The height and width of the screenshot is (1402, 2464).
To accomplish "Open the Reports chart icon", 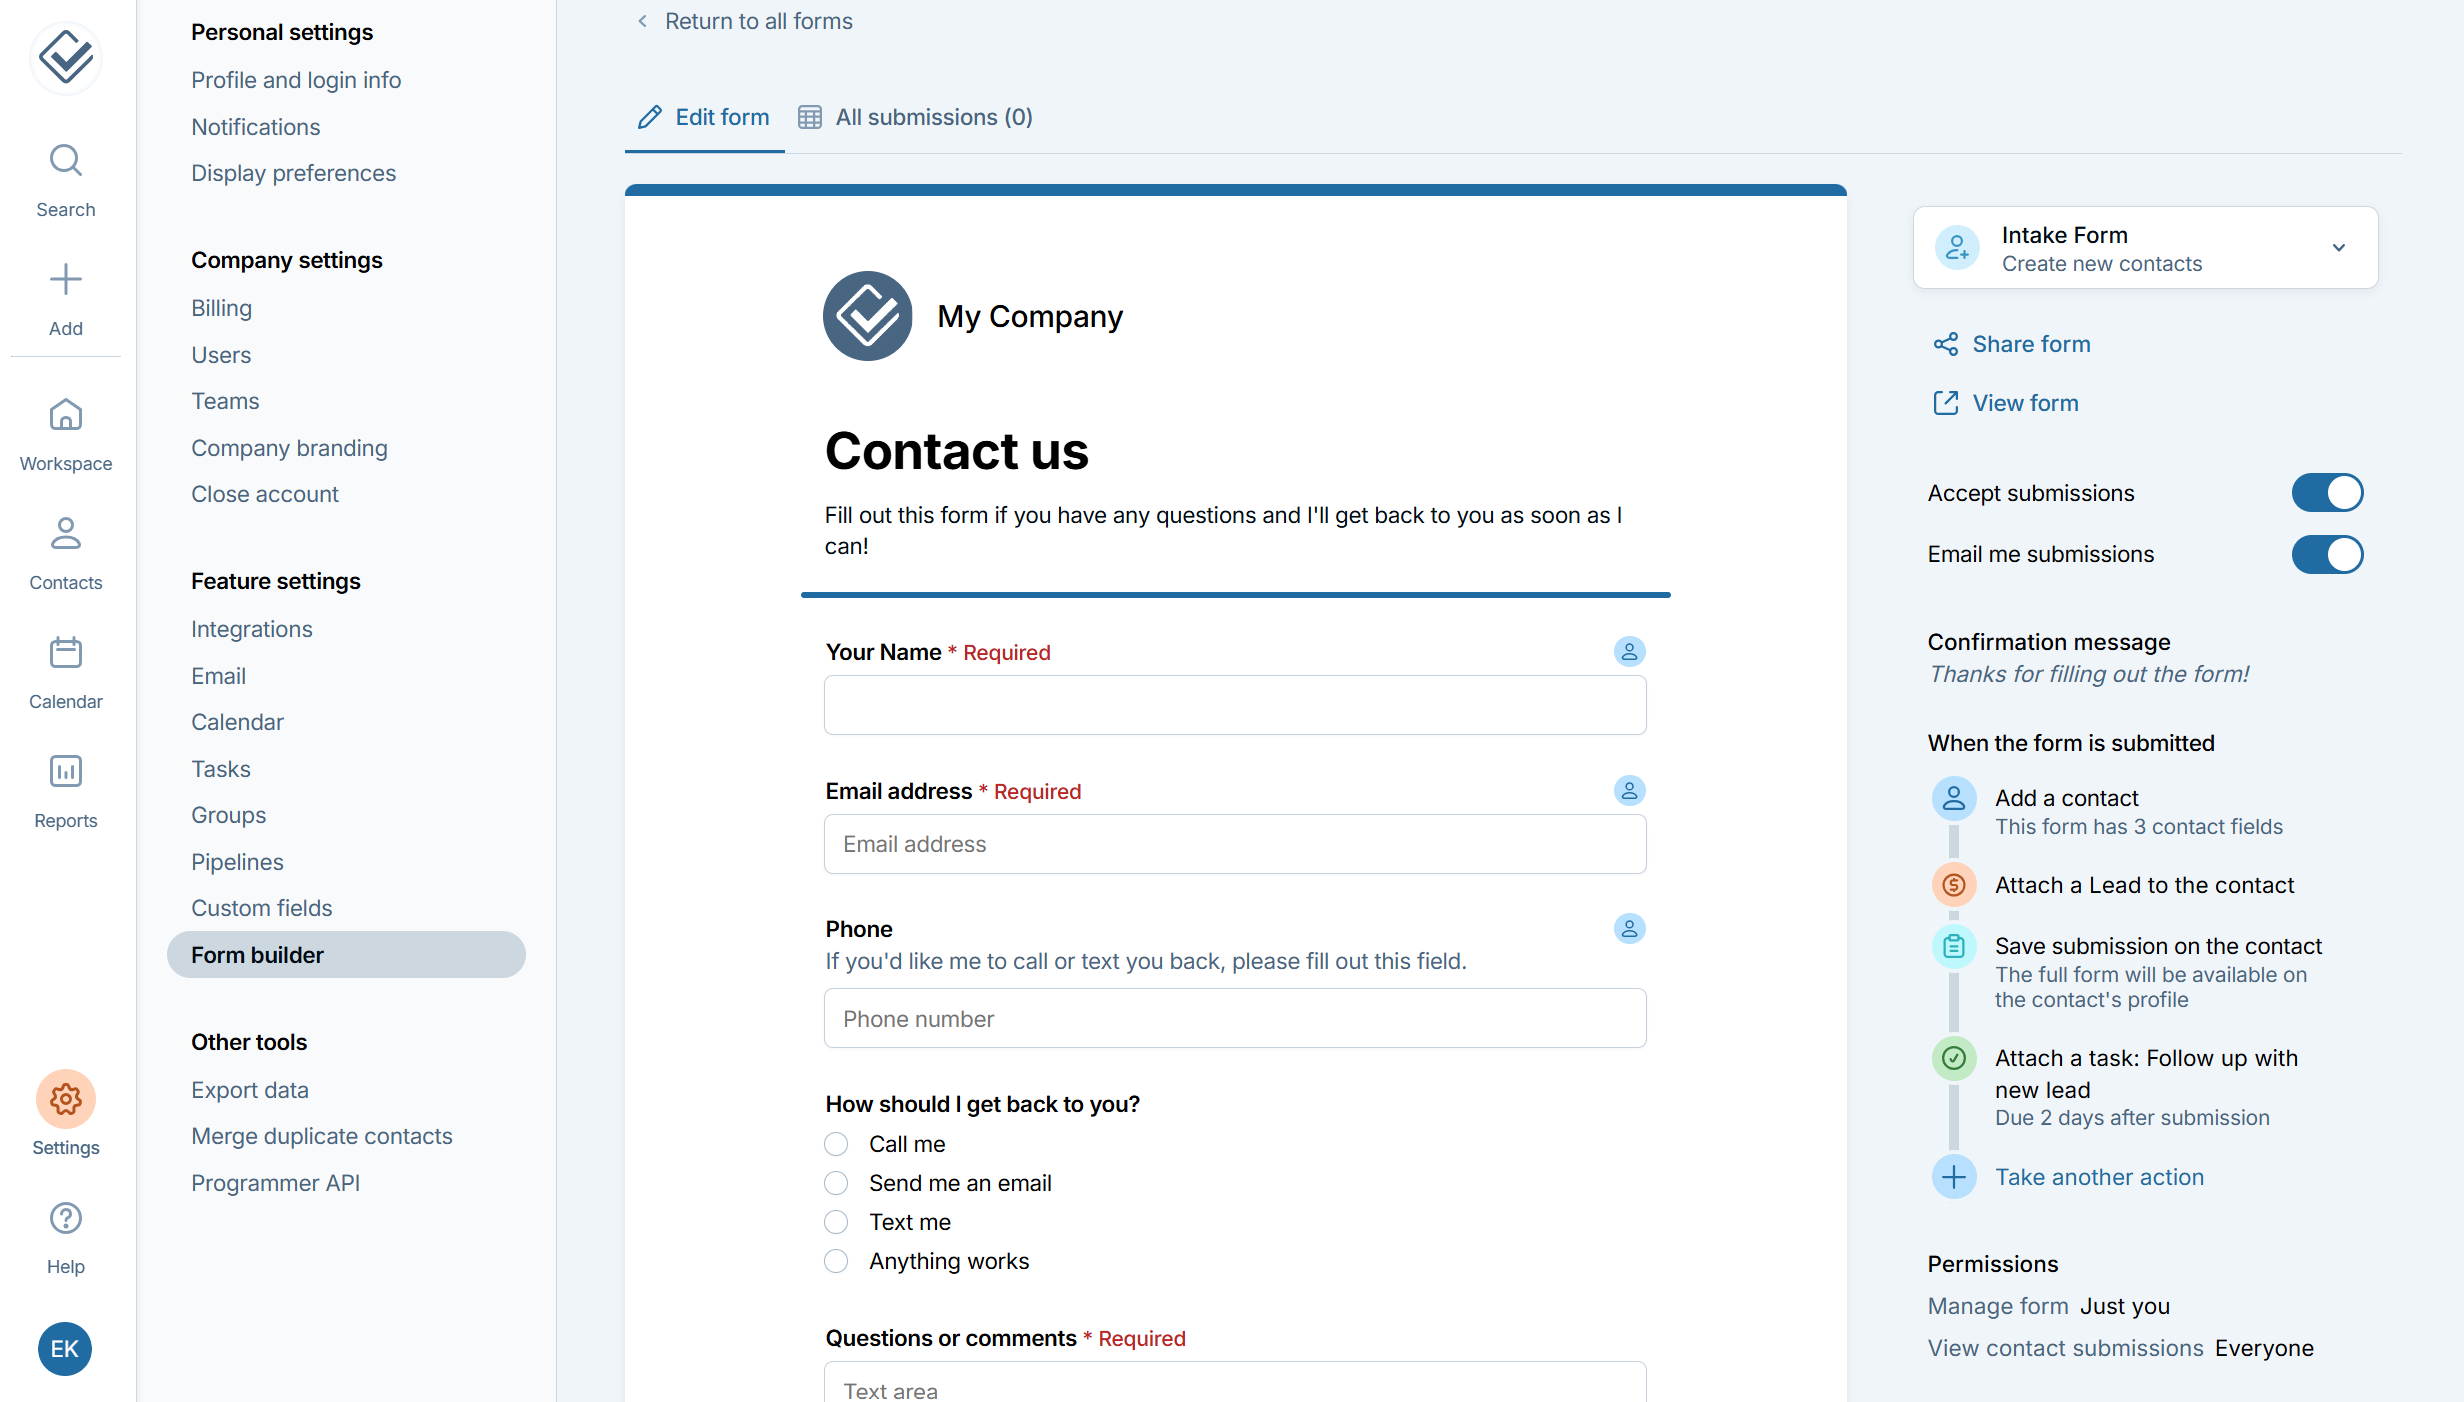I will click(x=66, y=772).
